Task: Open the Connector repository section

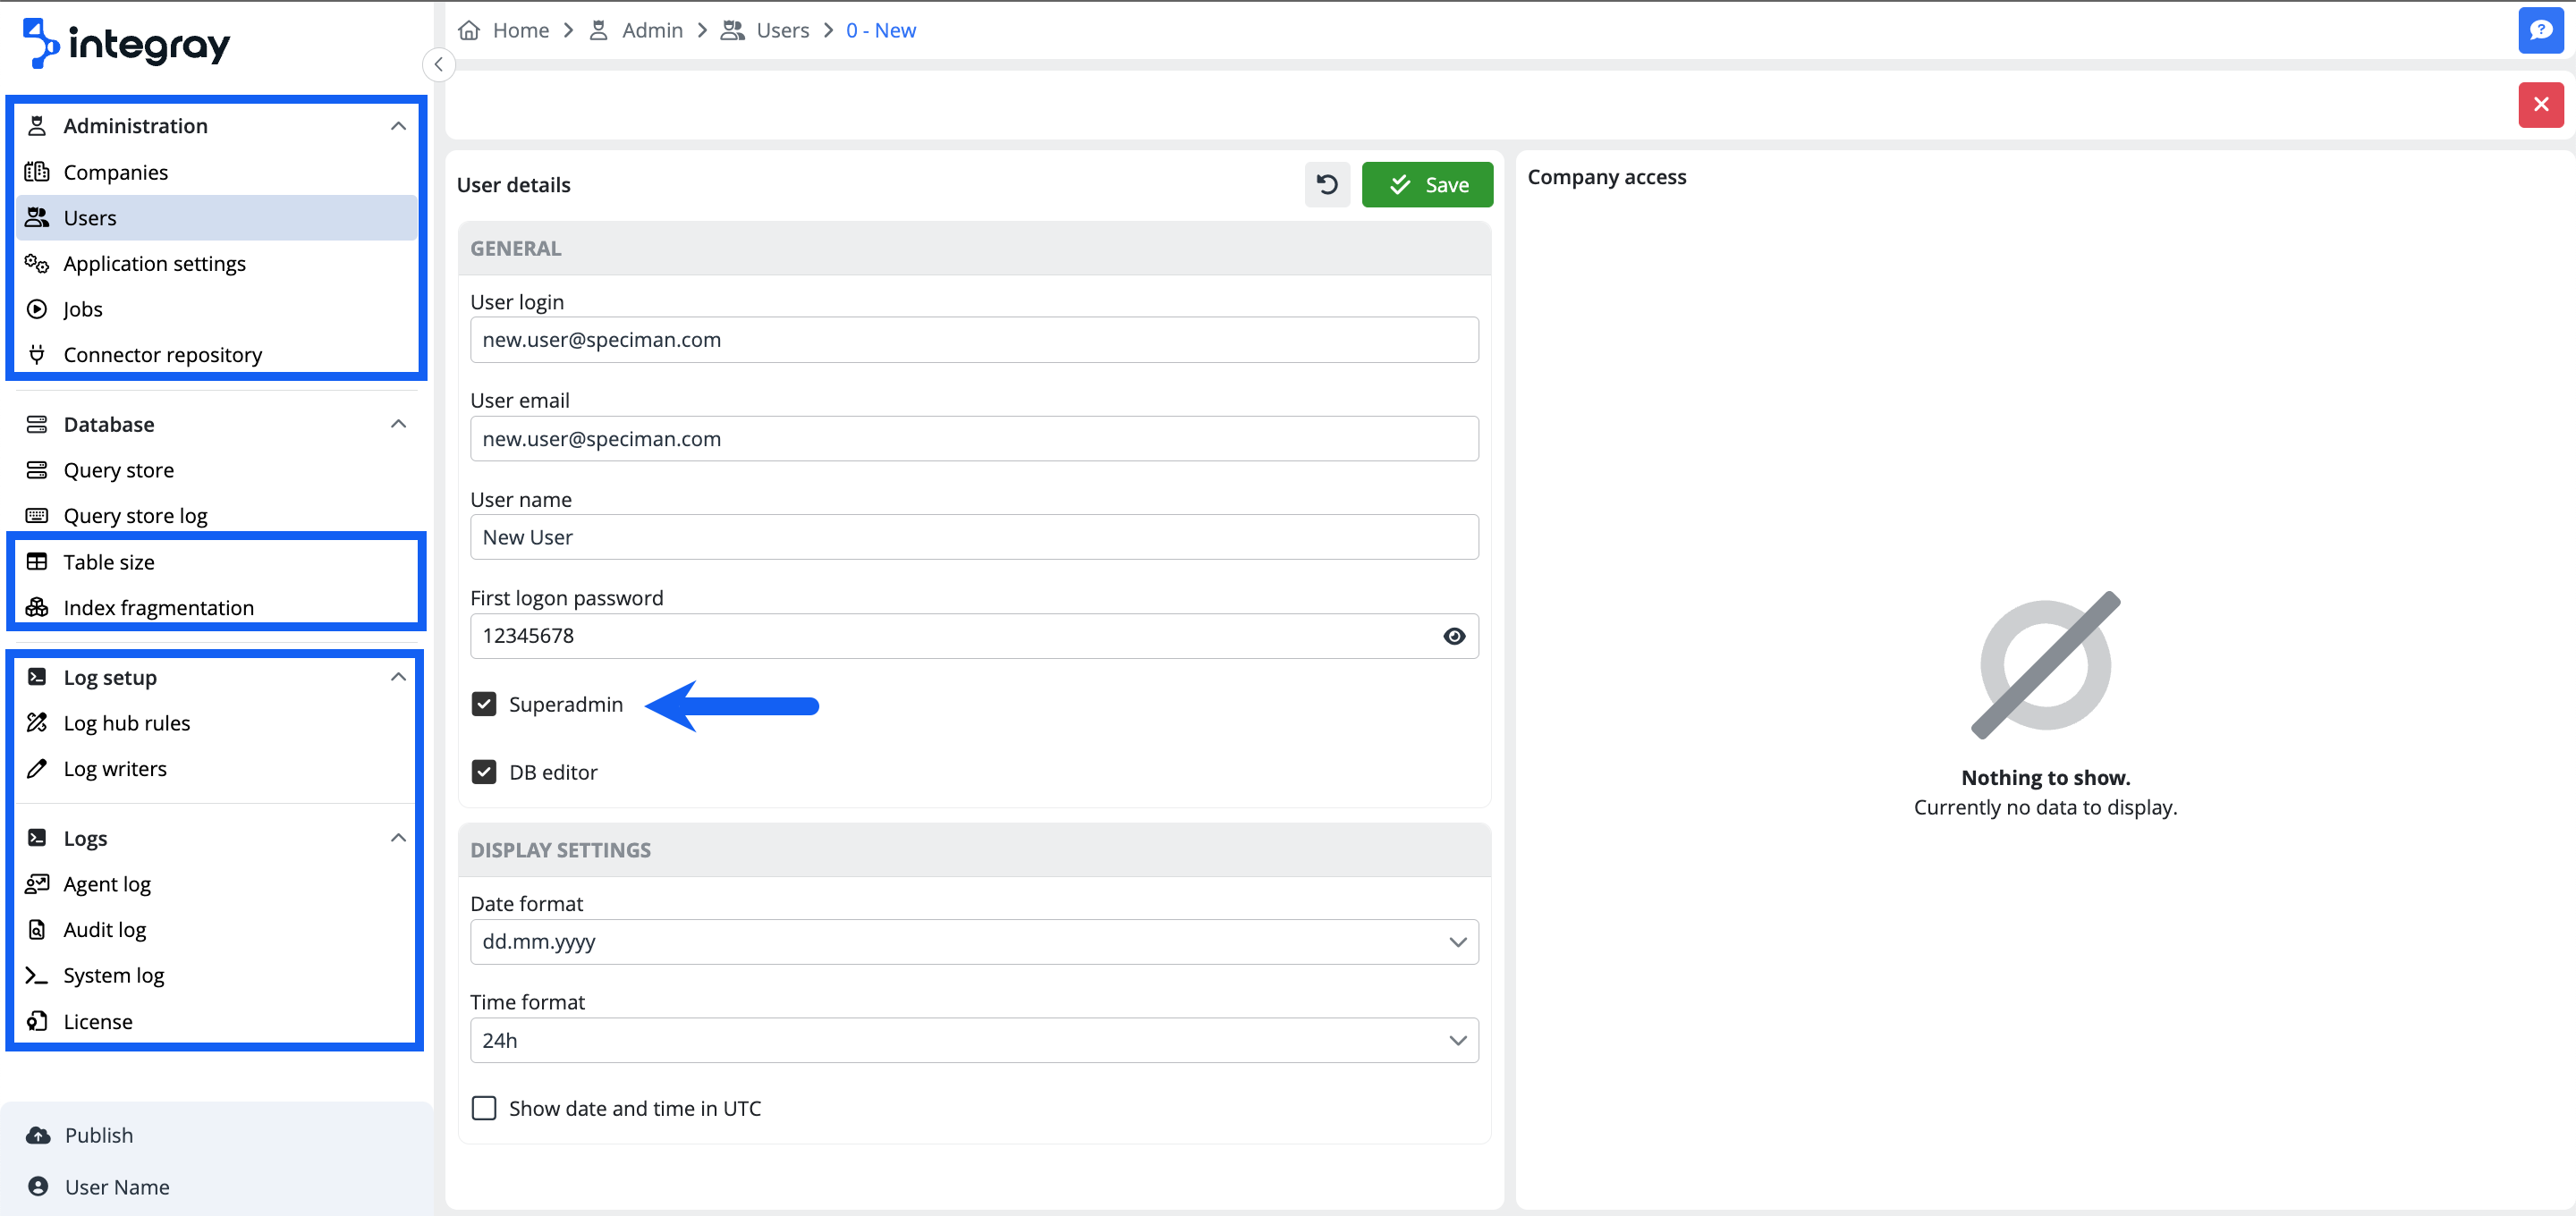Action: (x=163, y=354)
